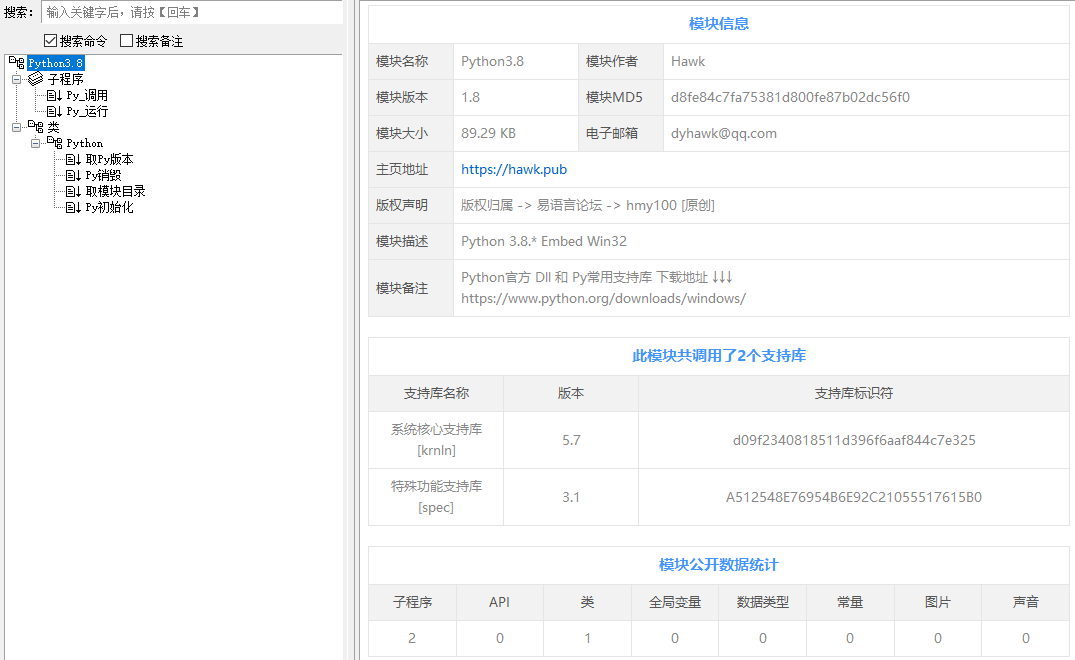Collapse the 子程序 tree node
The image size is (1075, 660).
click(x=16, y=79)
